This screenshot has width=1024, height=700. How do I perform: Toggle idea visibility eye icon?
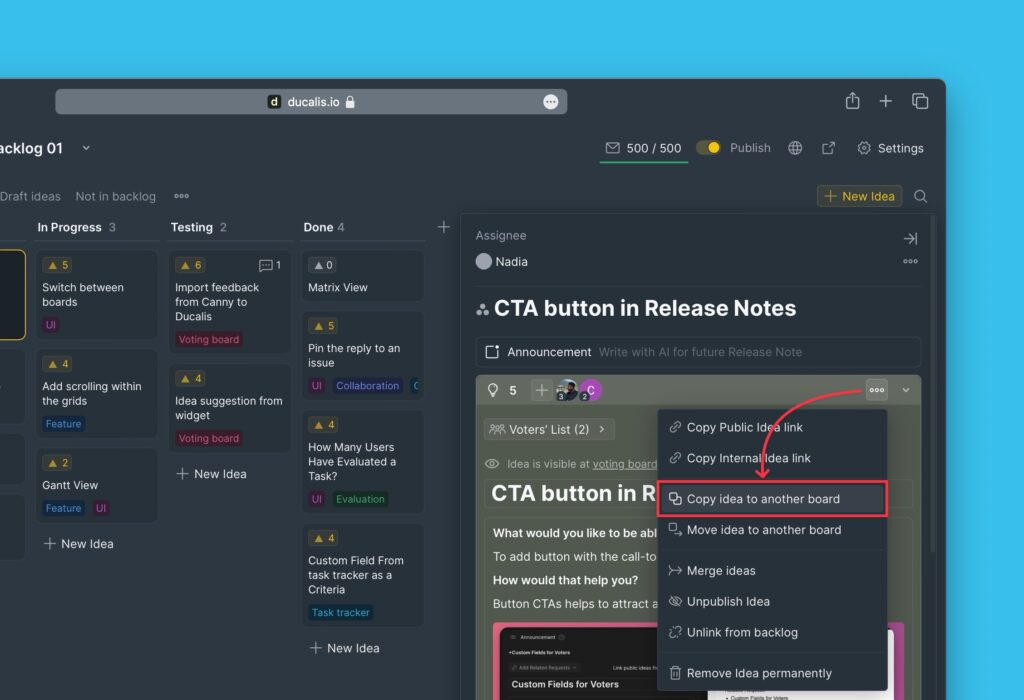click(492, 464)
